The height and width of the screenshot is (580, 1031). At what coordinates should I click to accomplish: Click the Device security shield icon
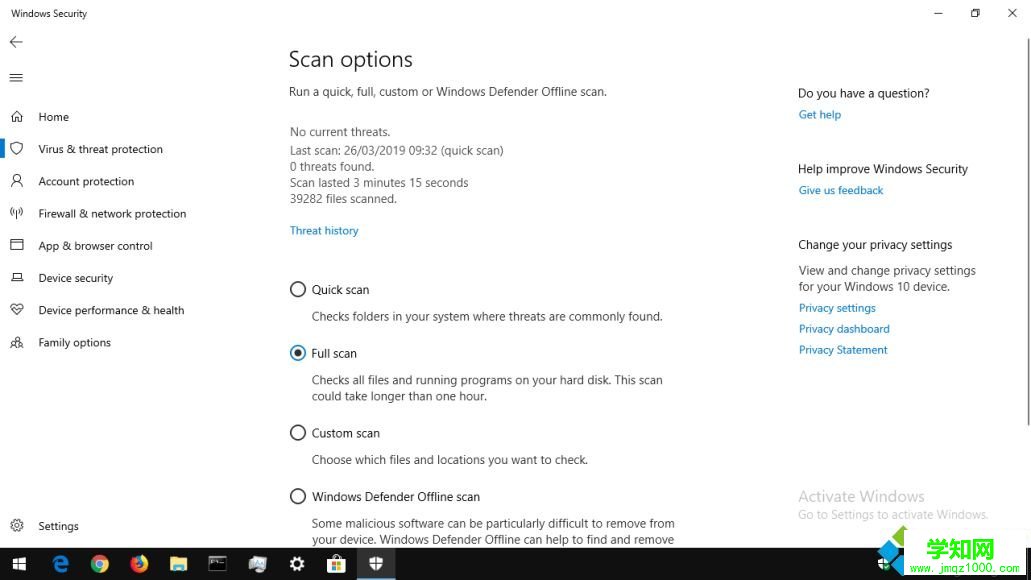coord(18,277)
